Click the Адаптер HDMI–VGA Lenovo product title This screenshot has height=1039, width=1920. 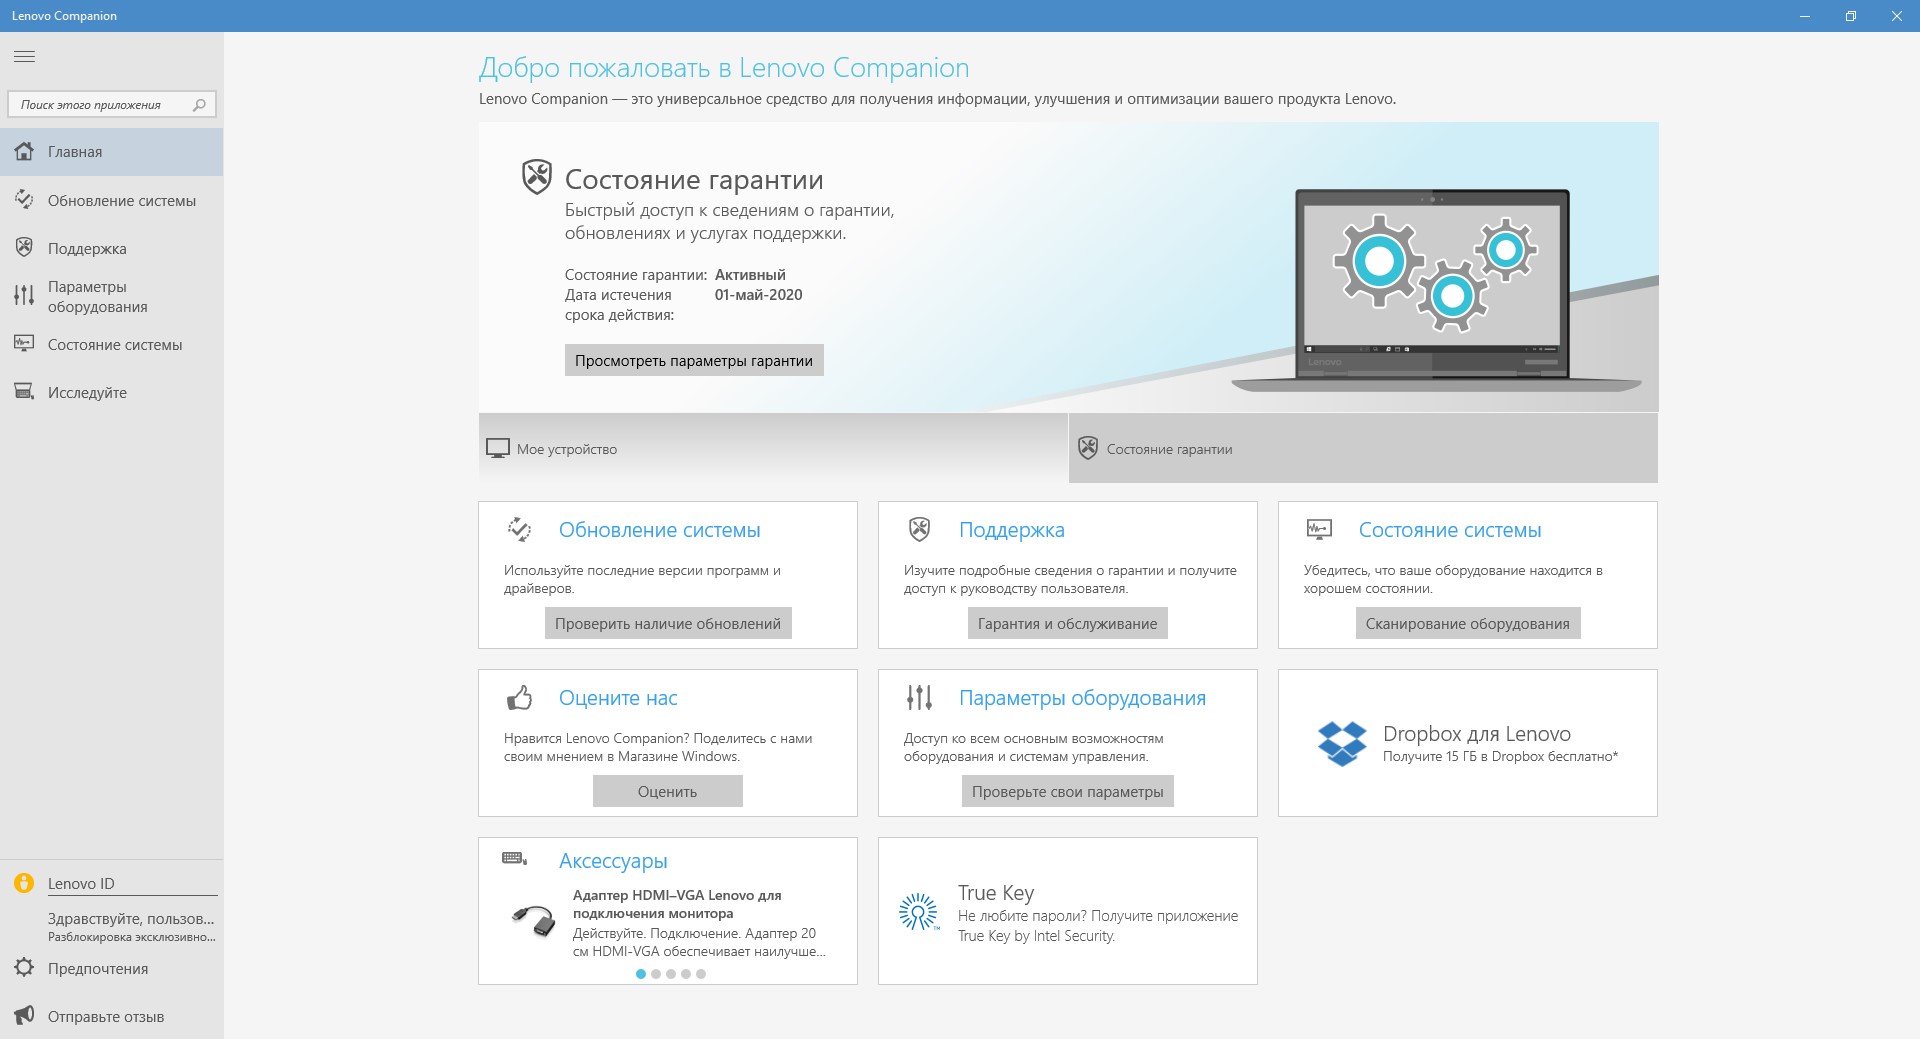click(x=677, y=904)
